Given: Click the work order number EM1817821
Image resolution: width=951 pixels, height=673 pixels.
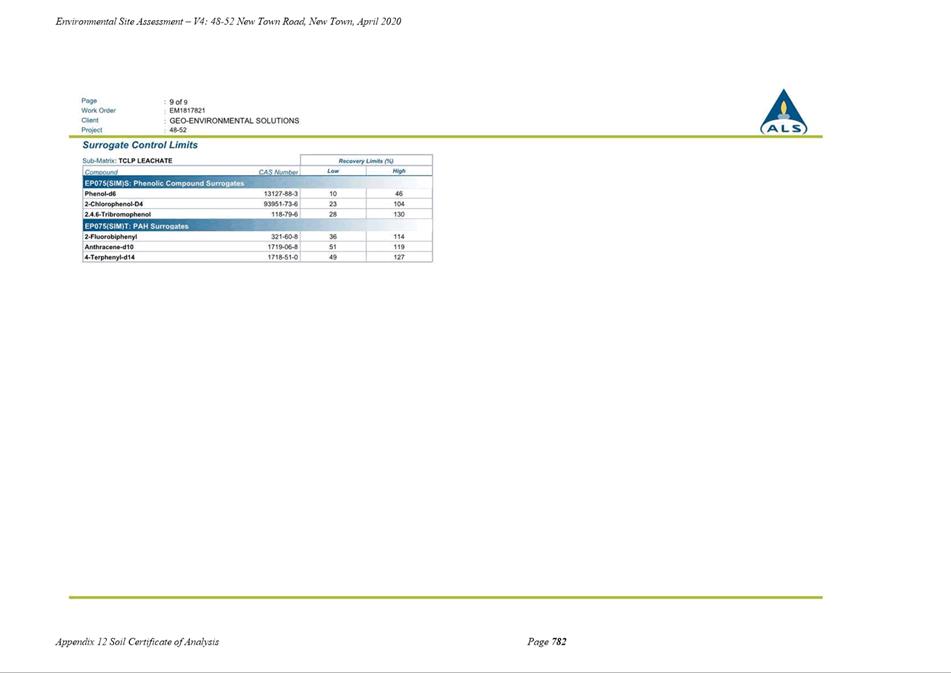Looking at the screenshot, I should tap(187, 111).
